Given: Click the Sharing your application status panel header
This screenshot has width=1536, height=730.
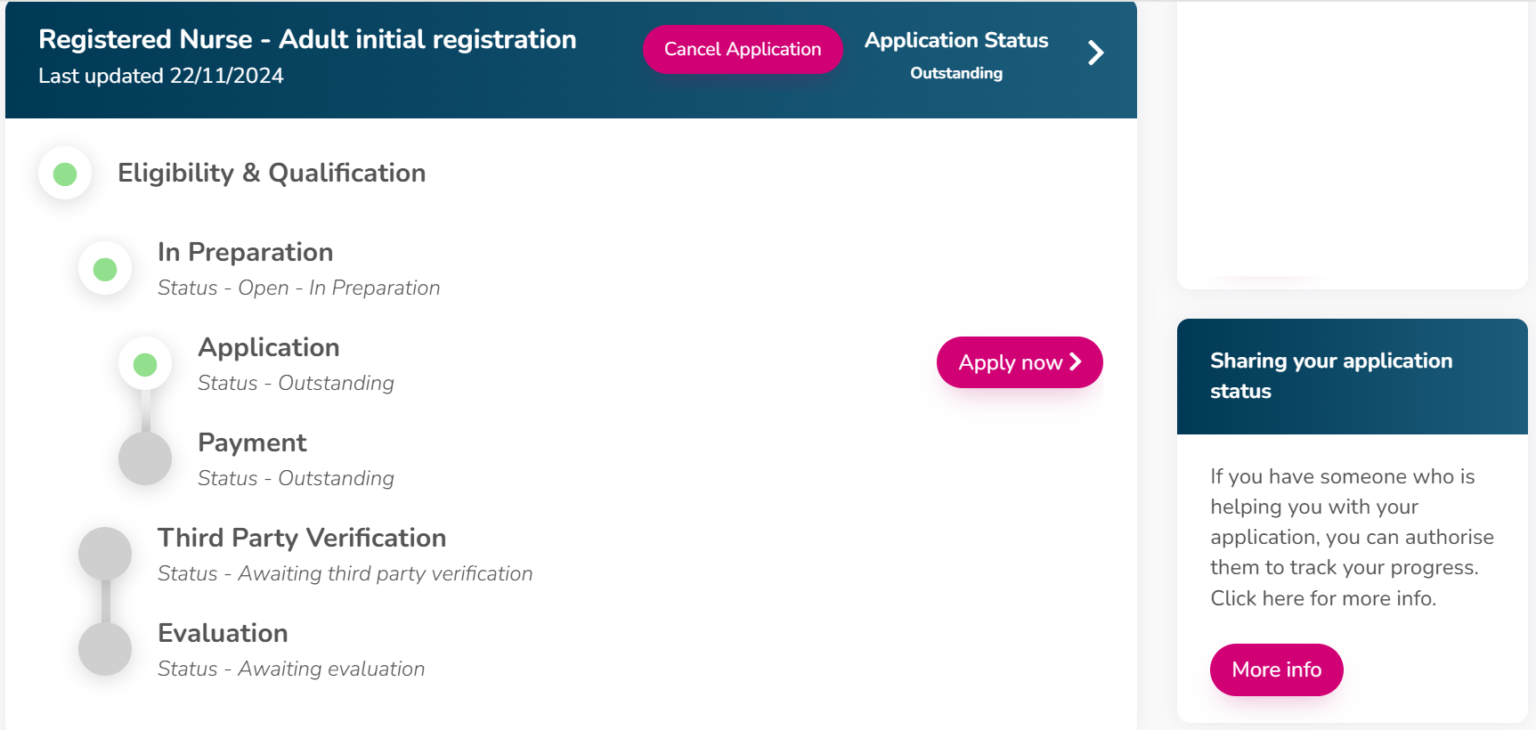Looking at the screenshot, I should click(1332, 376).
